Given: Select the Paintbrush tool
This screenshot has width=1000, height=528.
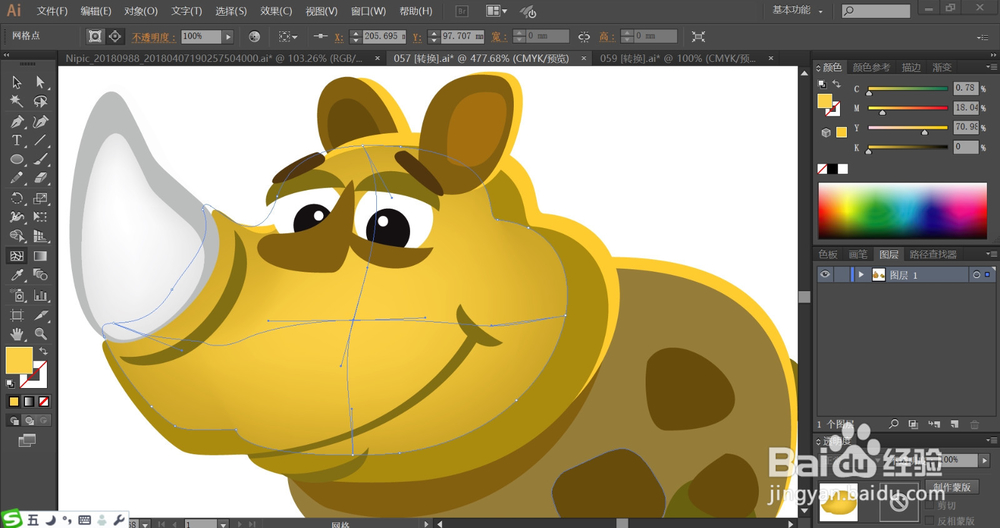Looking at the screenshot, I should point(41,159).
